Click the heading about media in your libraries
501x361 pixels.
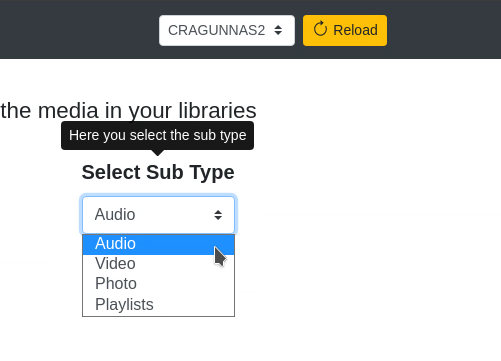click(x=128, y=111)
